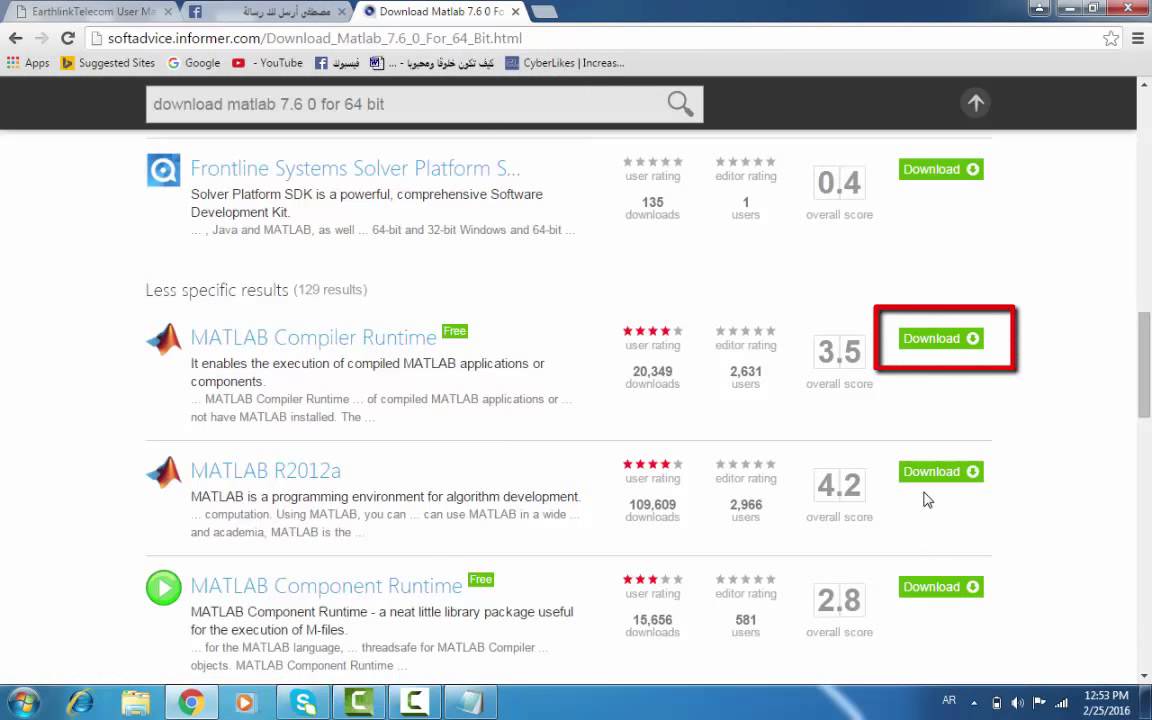
Task: Click the network signal tray icon
Action: [x=1061, y=703]
